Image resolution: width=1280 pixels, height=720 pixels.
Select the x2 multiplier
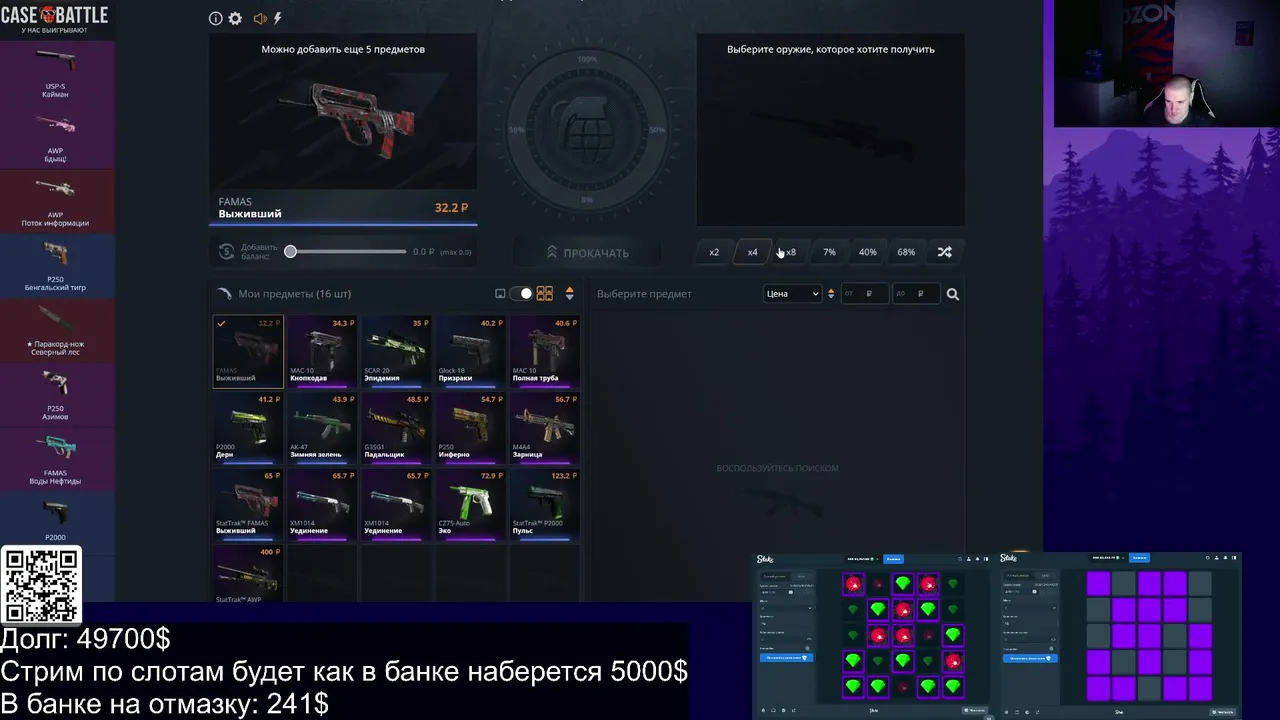tap(714, 252)
